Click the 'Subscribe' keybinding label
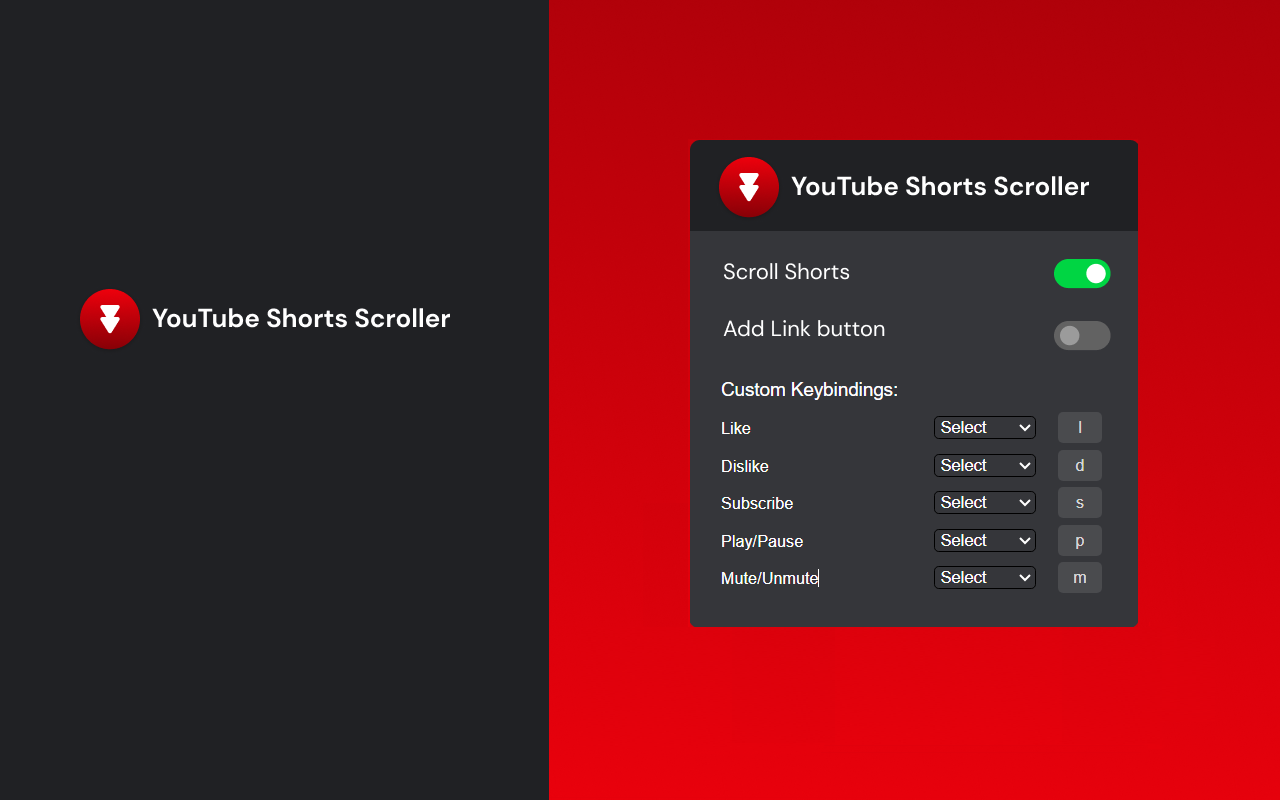 click(x=757, y=503)
